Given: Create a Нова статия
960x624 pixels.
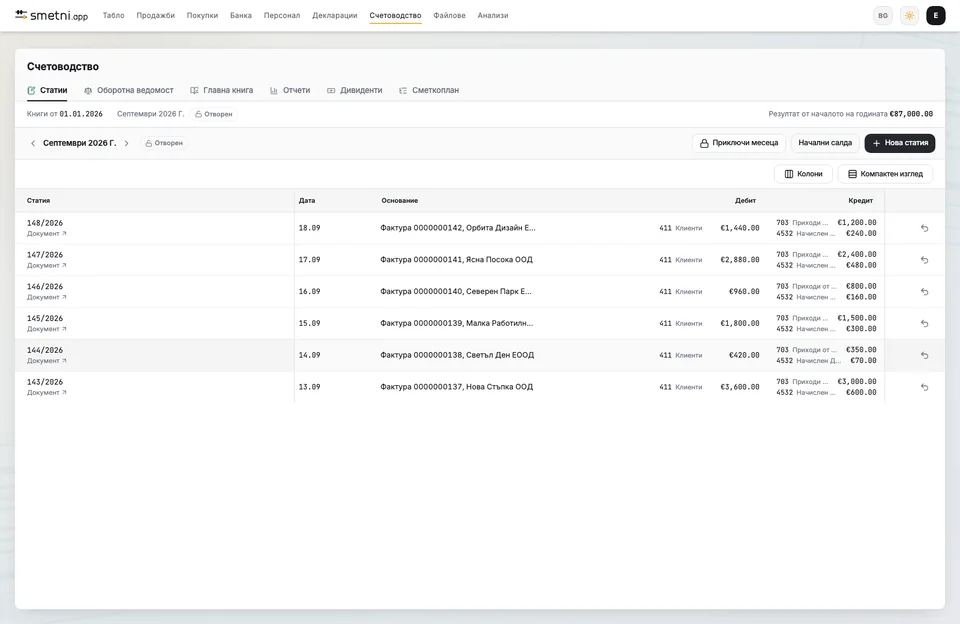Looking at the screenshot, I should [899, 143].
